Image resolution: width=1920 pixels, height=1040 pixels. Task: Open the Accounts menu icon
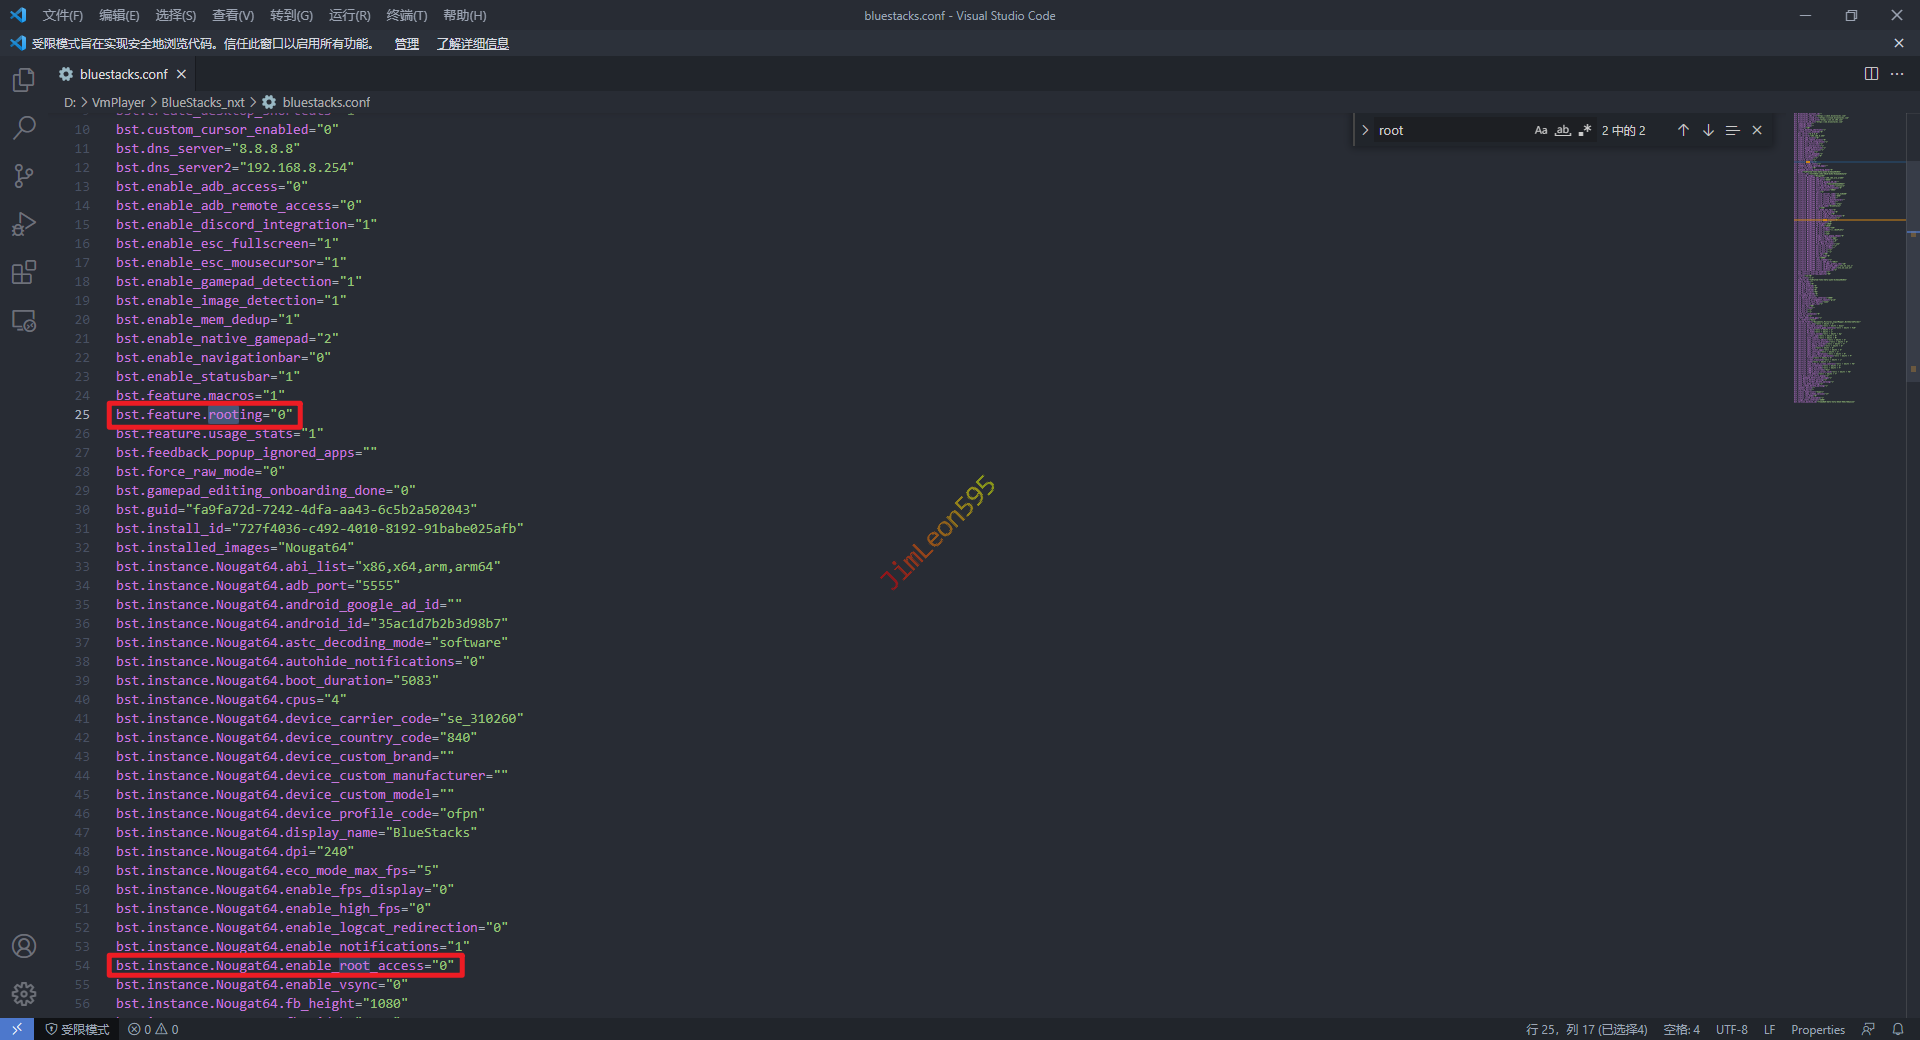24,946
